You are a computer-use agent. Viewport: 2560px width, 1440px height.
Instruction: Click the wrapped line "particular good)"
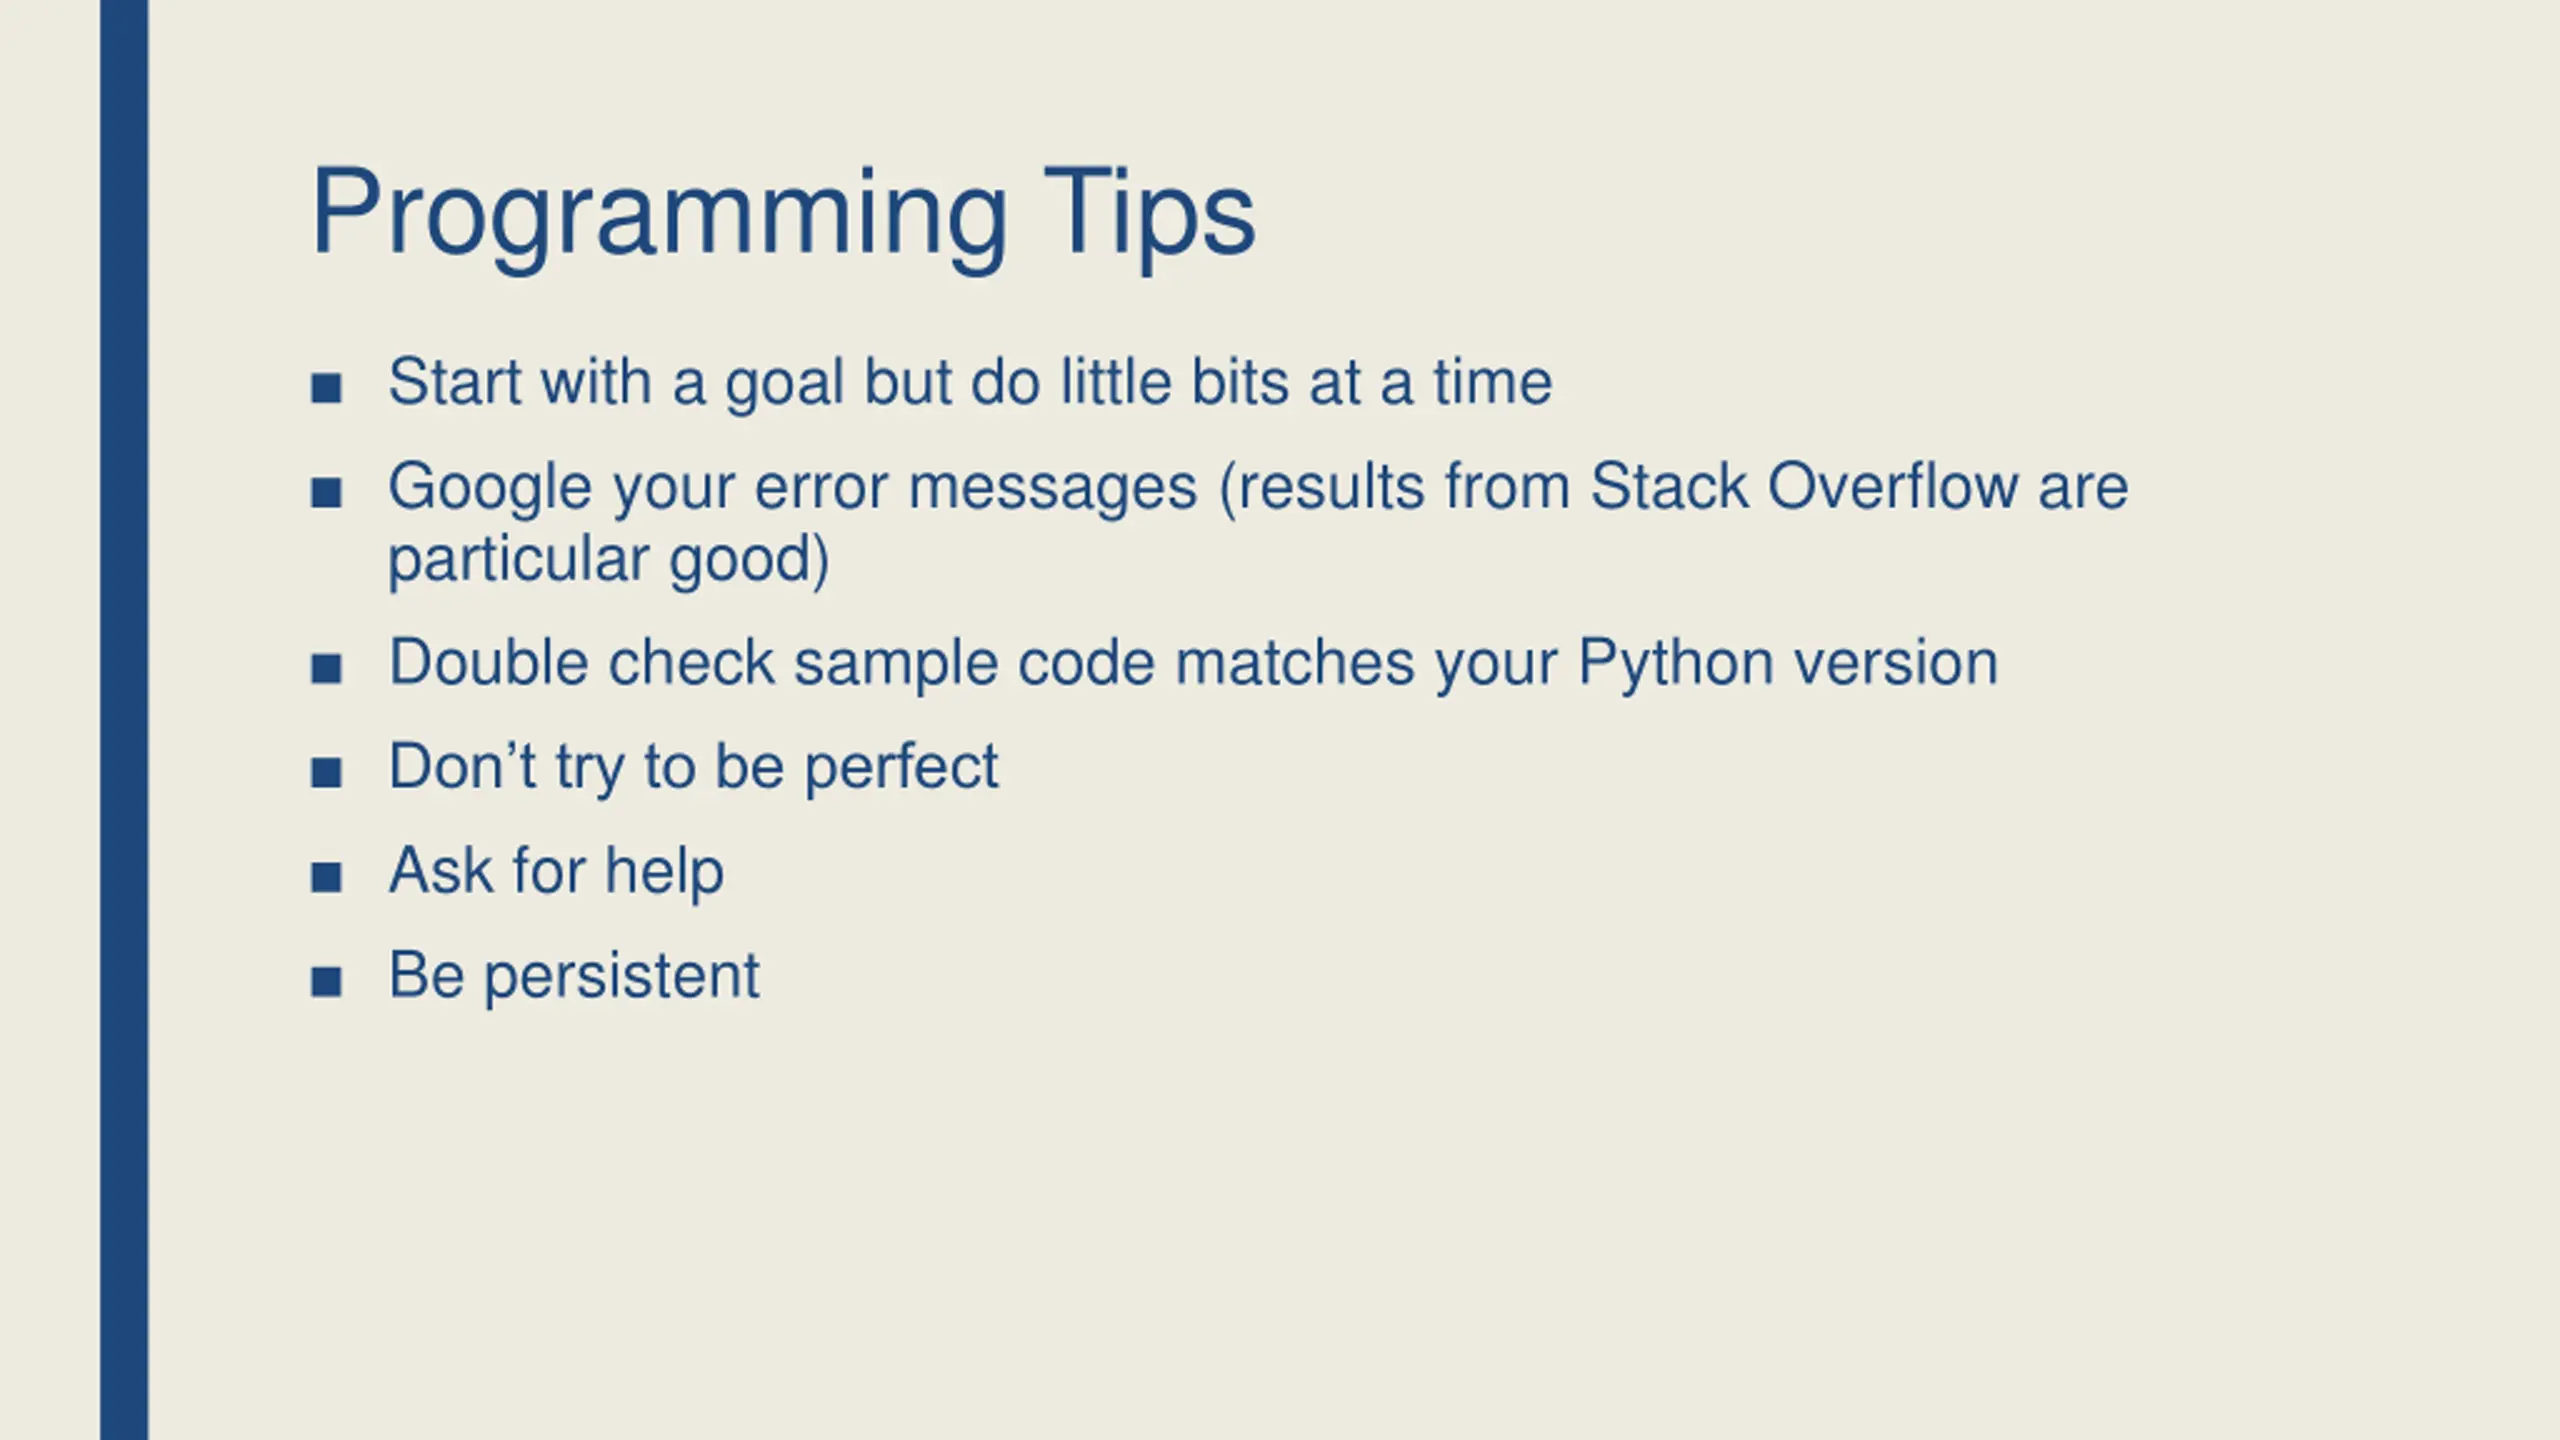click(x=609, y=560)
